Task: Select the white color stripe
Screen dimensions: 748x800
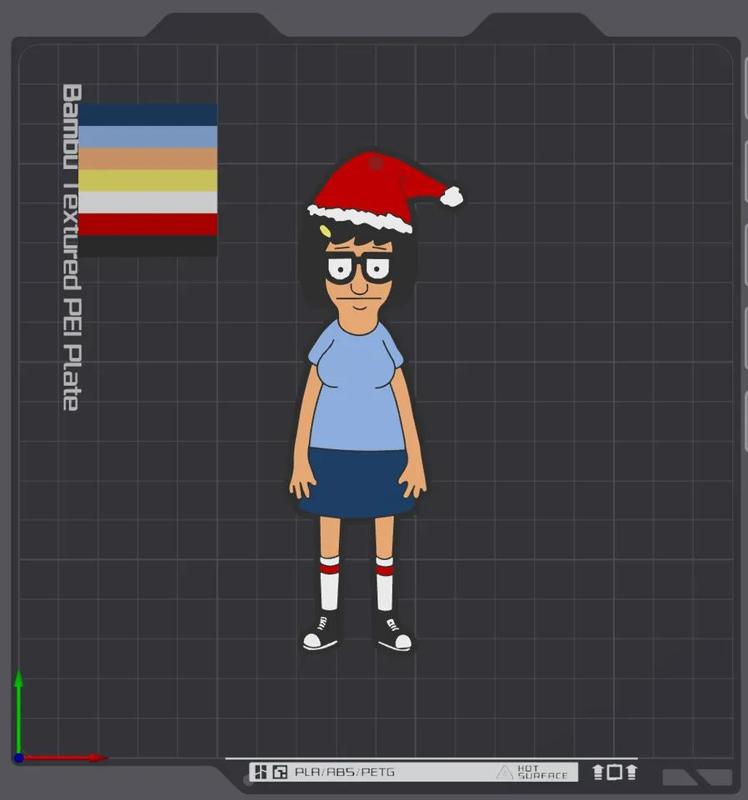Action: pyautogui.click(x=148, y=203)
